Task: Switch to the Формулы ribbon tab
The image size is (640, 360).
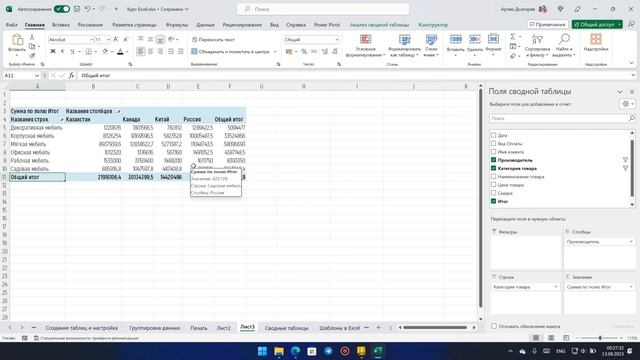Action: pyautogui.click(x=177, y=25)
